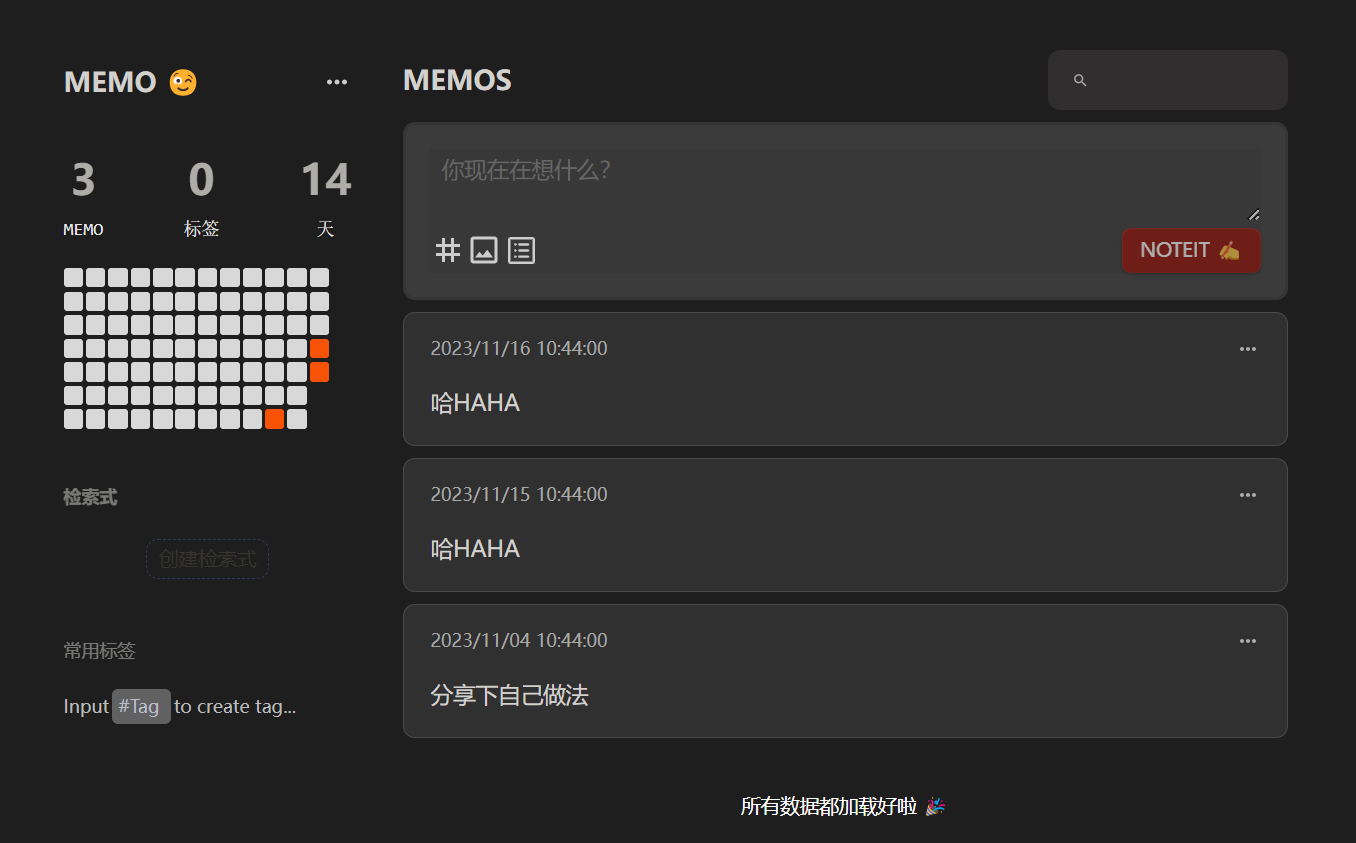Open sidebar more options beside MEMO title

tap(337, 82)
